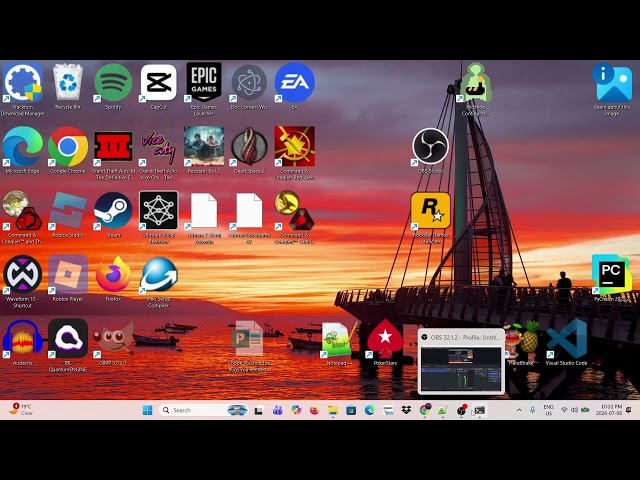Open Firefox from the taskbar

[x=314, y=410]
